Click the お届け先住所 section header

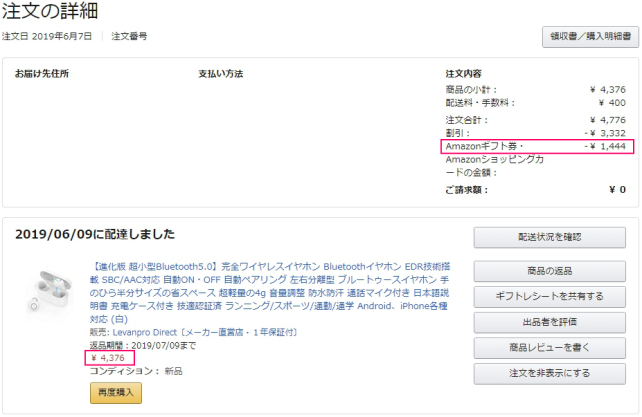[42, 74]
